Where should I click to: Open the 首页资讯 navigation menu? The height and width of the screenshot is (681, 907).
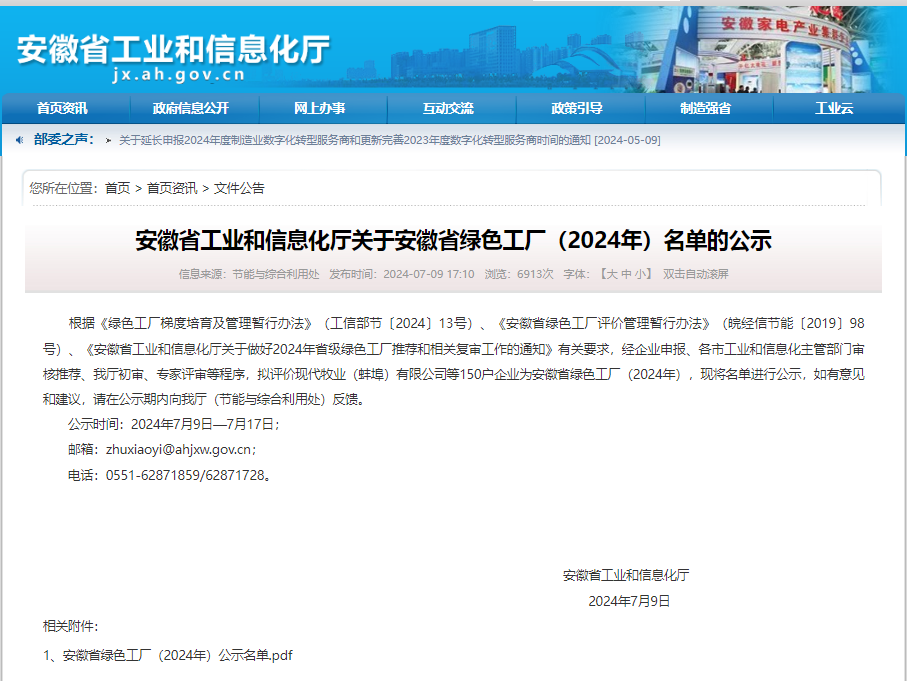click(x=62, y=108)
